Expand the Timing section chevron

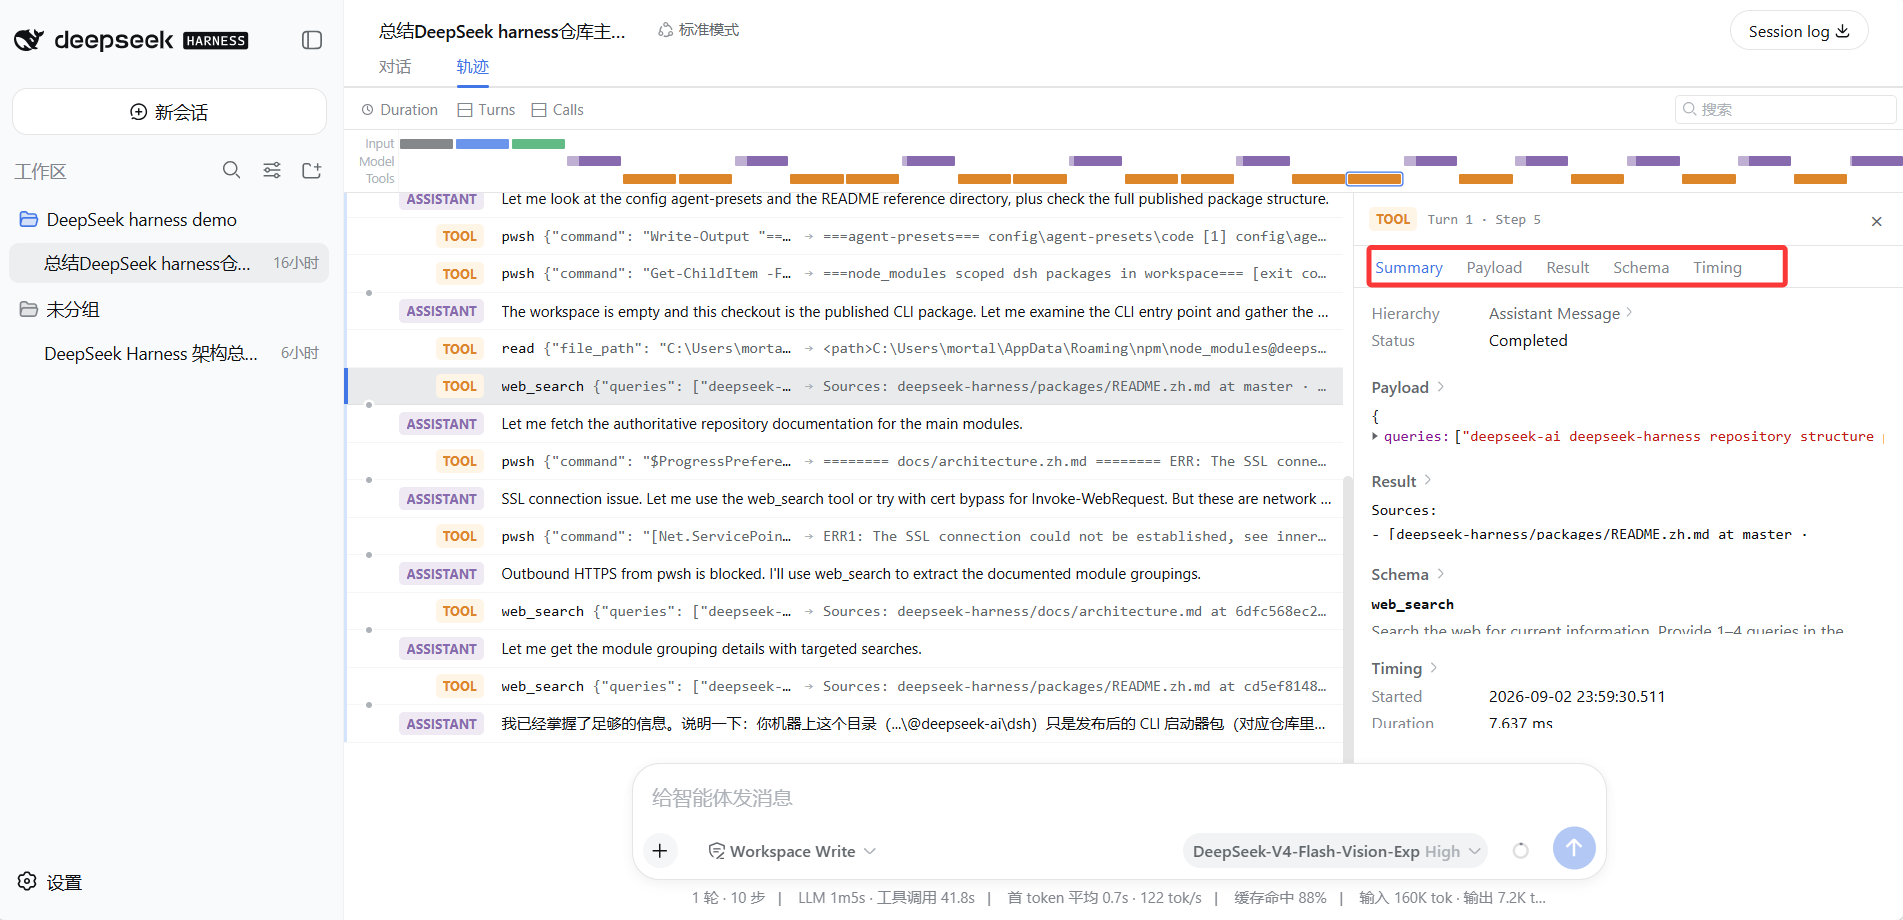pyautogui.click(x=1434, y=668)
